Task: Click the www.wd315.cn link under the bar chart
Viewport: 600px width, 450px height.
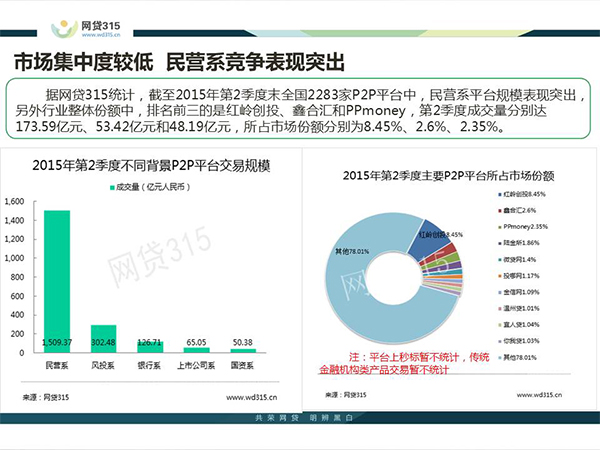Action: click(x=251, y=397)
